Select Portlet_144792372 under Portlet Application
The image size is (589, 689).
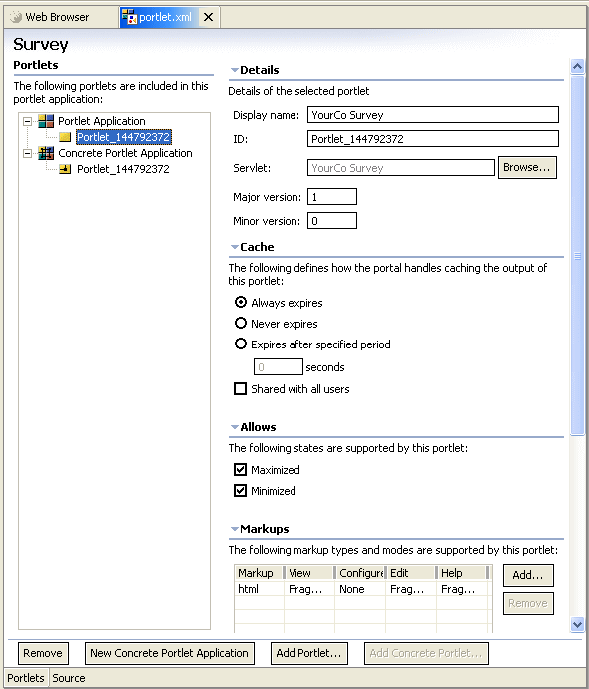click(x=124, y=137)
